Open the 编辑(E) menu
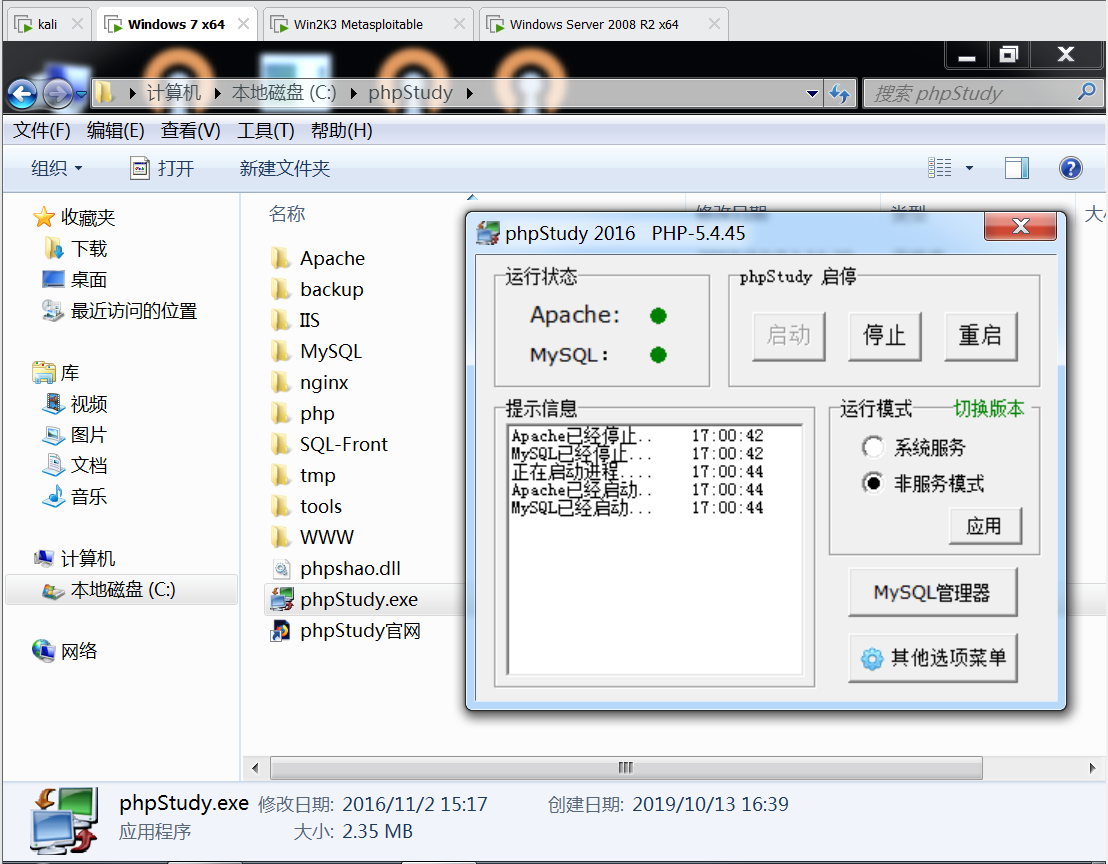Image resolution: width=1108 pixels, height=864 pixels. [x=115, y=131]
